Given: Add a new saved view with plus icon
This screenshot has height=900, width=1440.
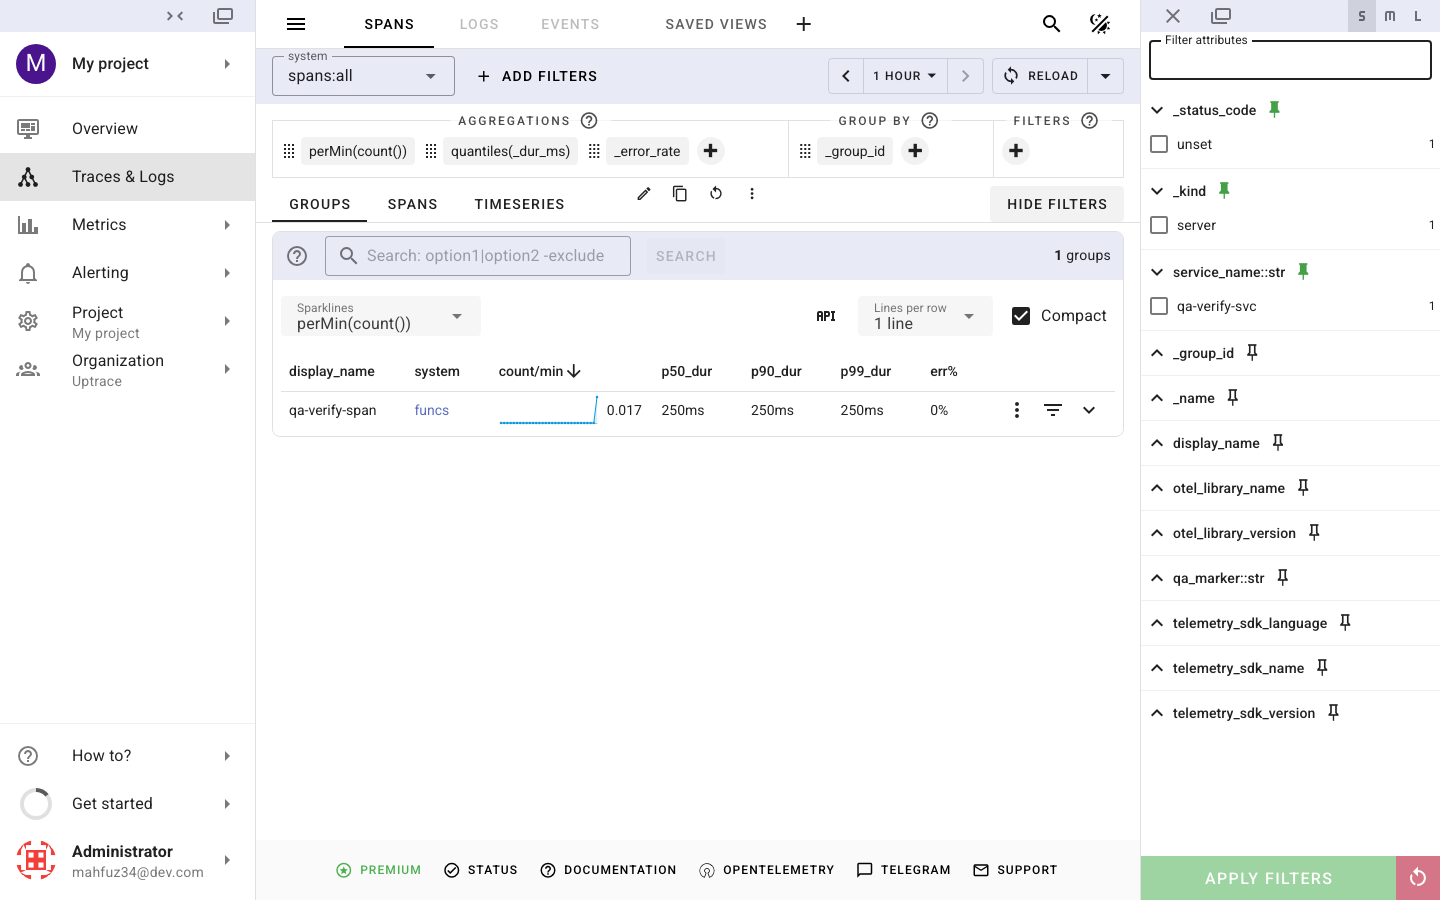Looking at the screenshot, I should coord(804,24).
